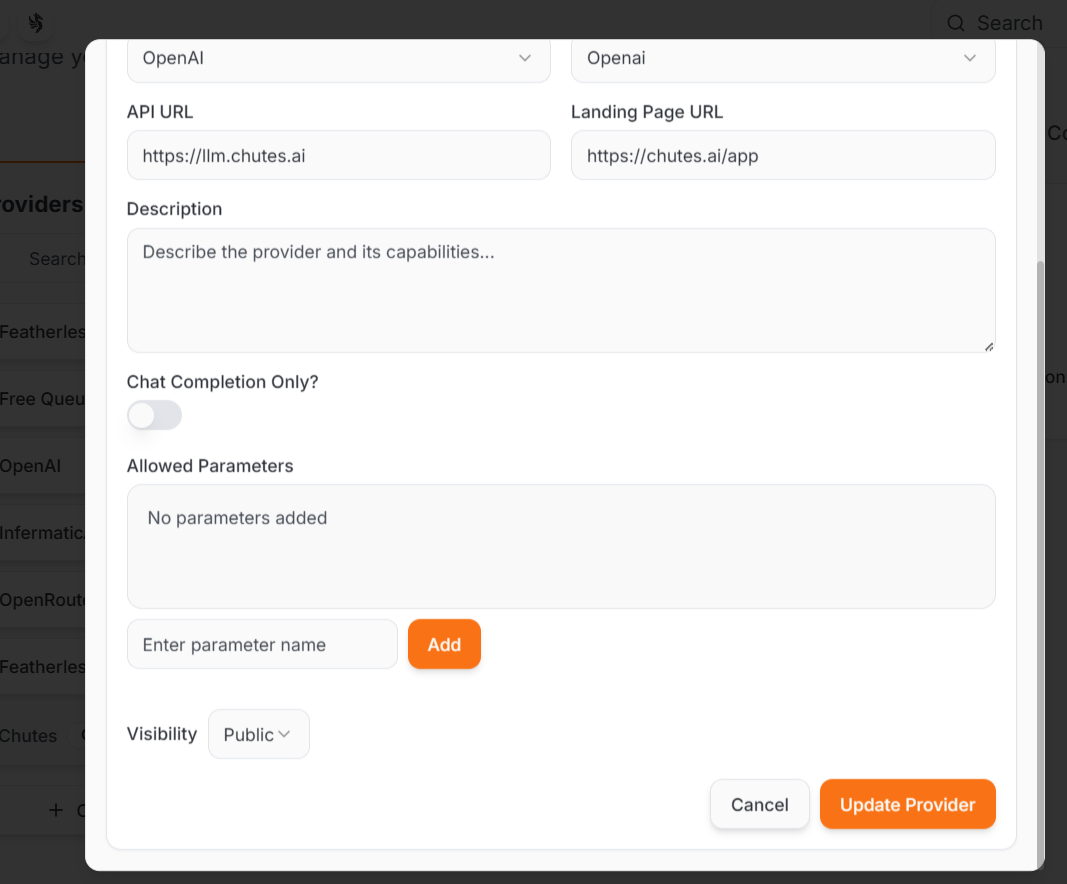Click the Enter parameter name field
1067x884 pixels.
click(x=262, y=644)
